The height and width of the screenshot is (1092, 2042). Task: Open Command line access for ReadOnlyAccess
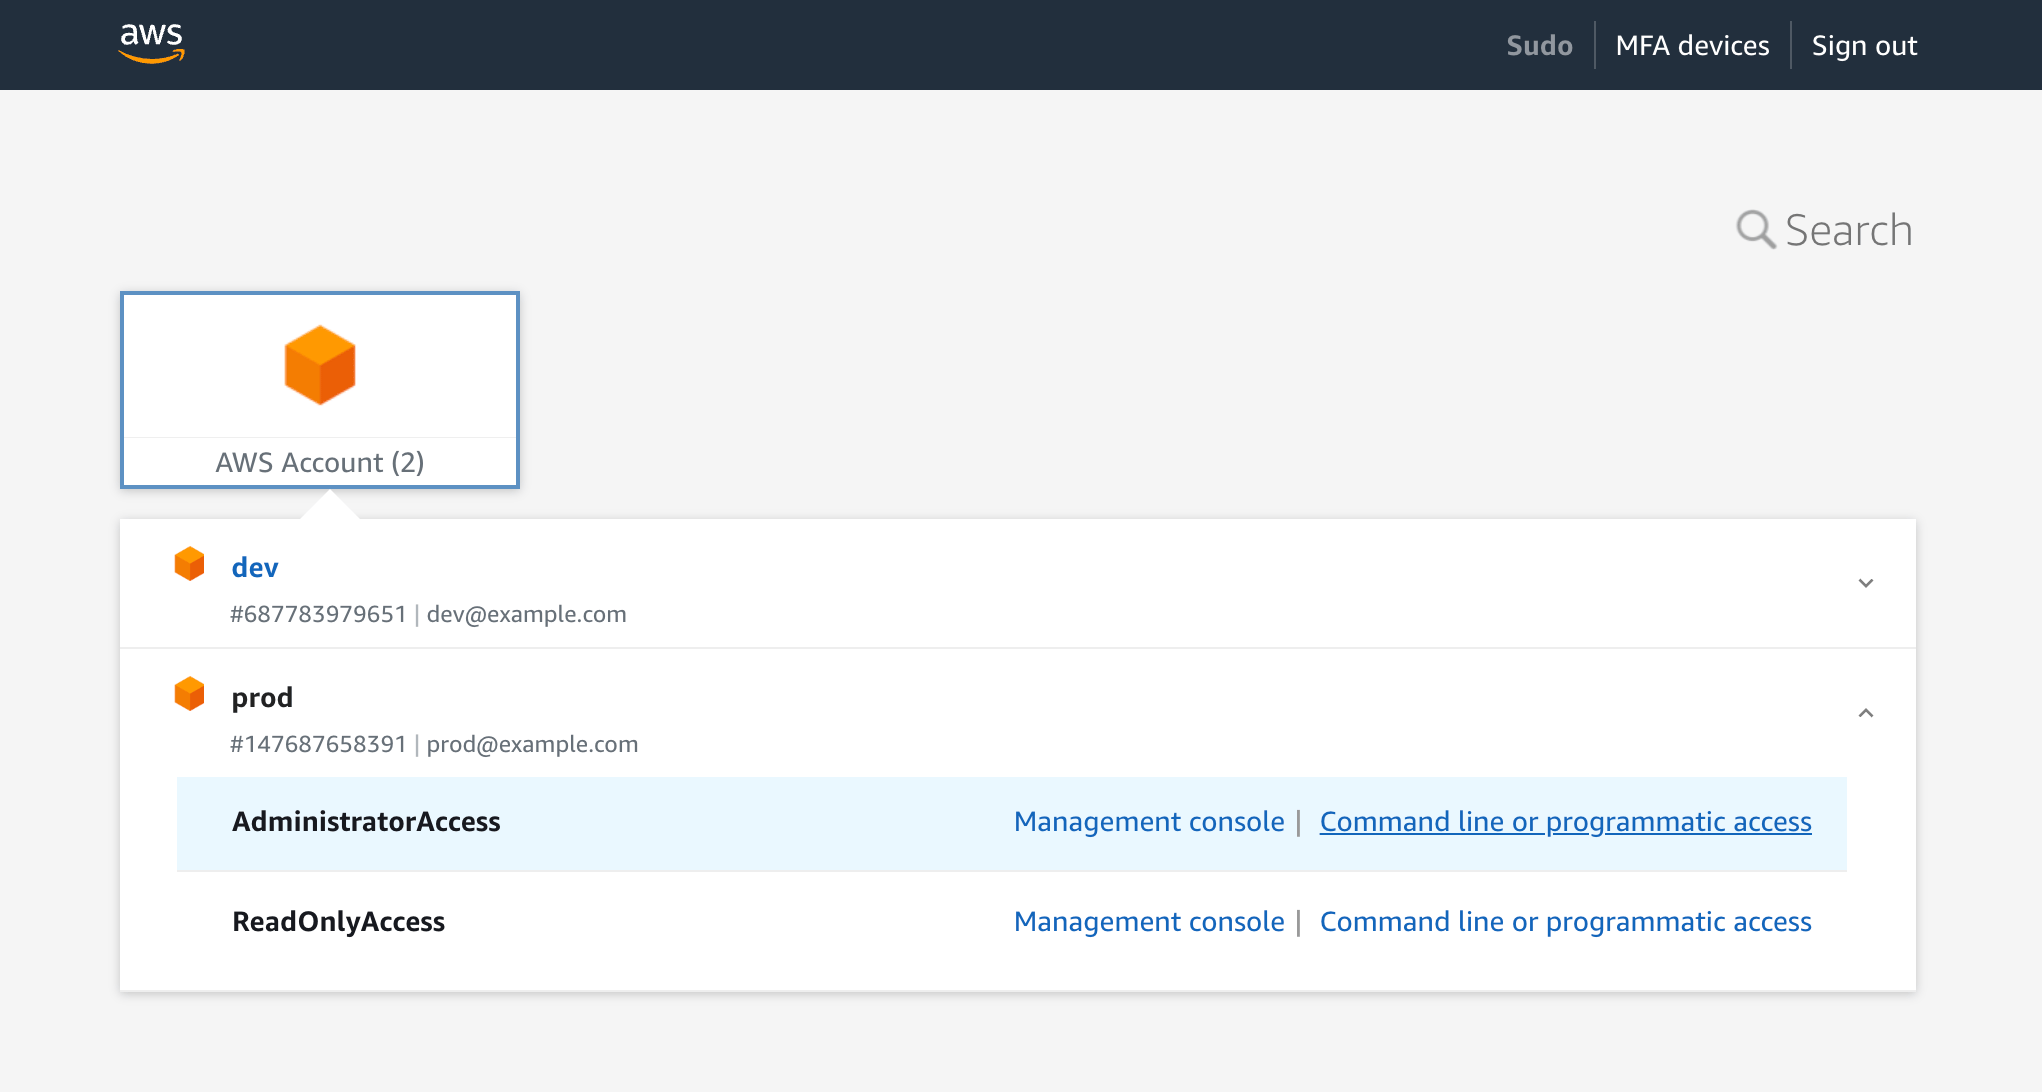[1565, 921]
